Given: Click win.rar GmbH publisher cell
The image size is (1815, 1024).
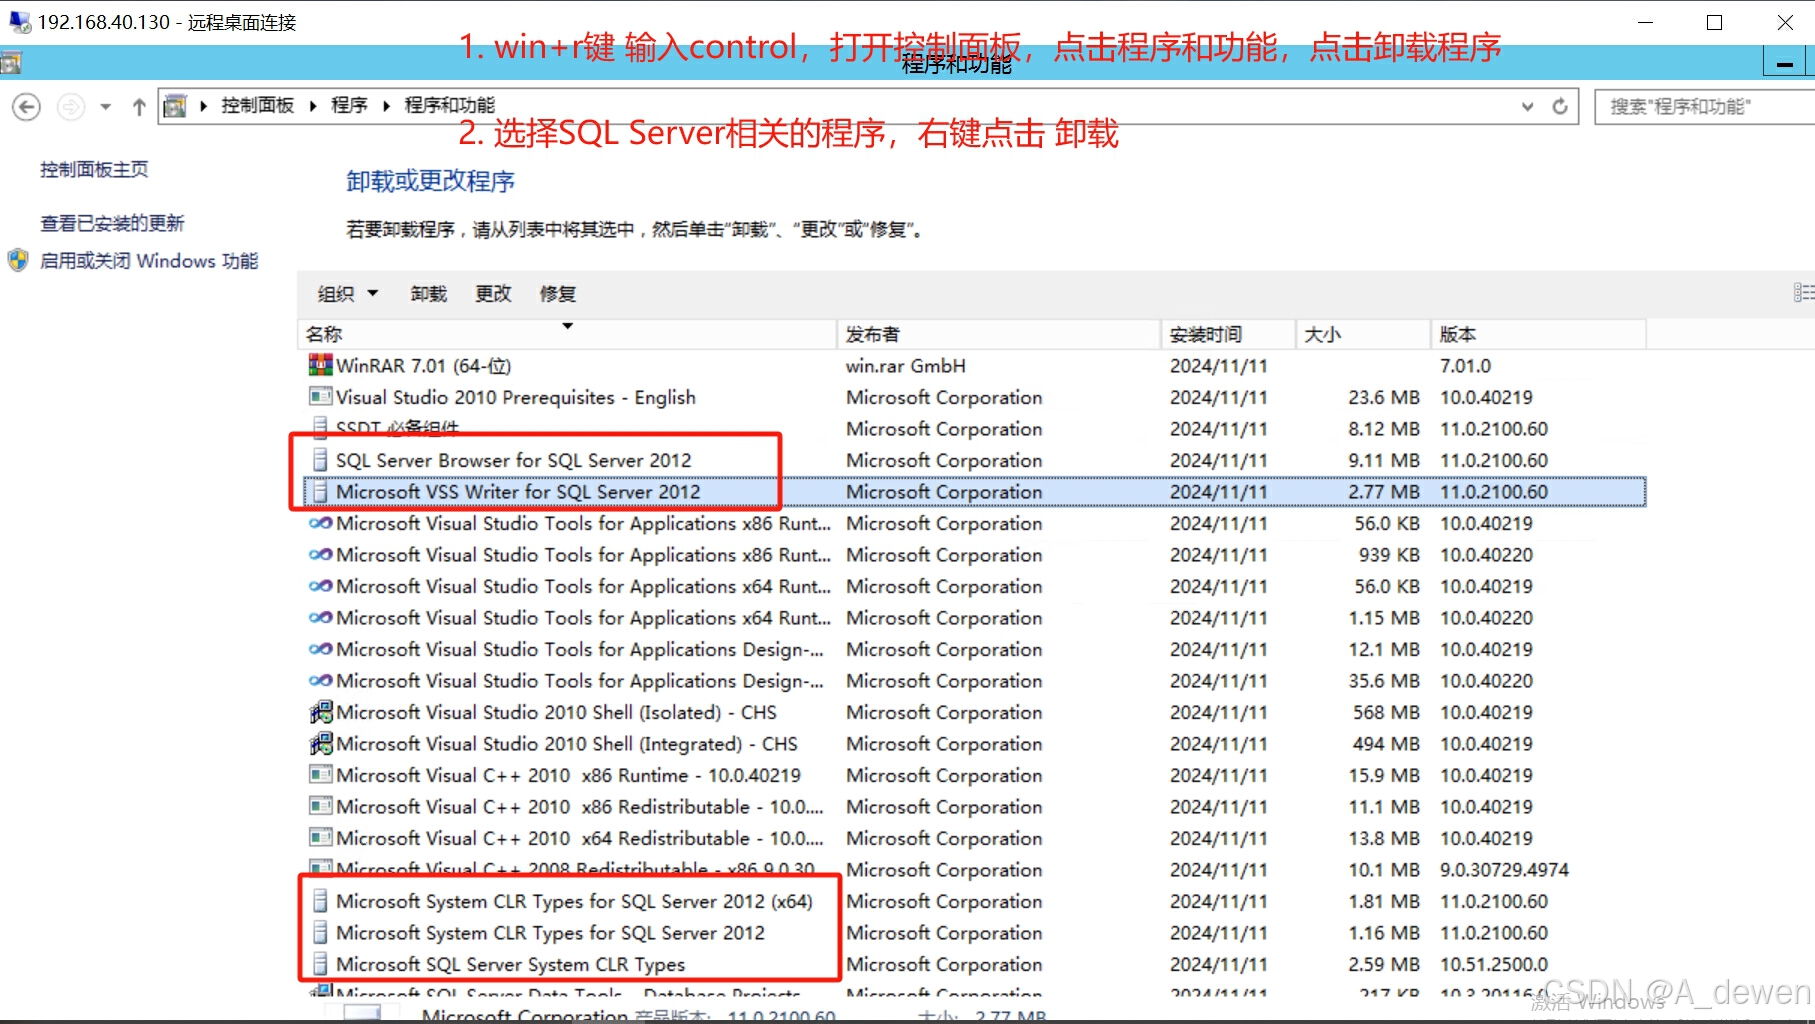Looking at the screenshot, I should coord(905,366).
